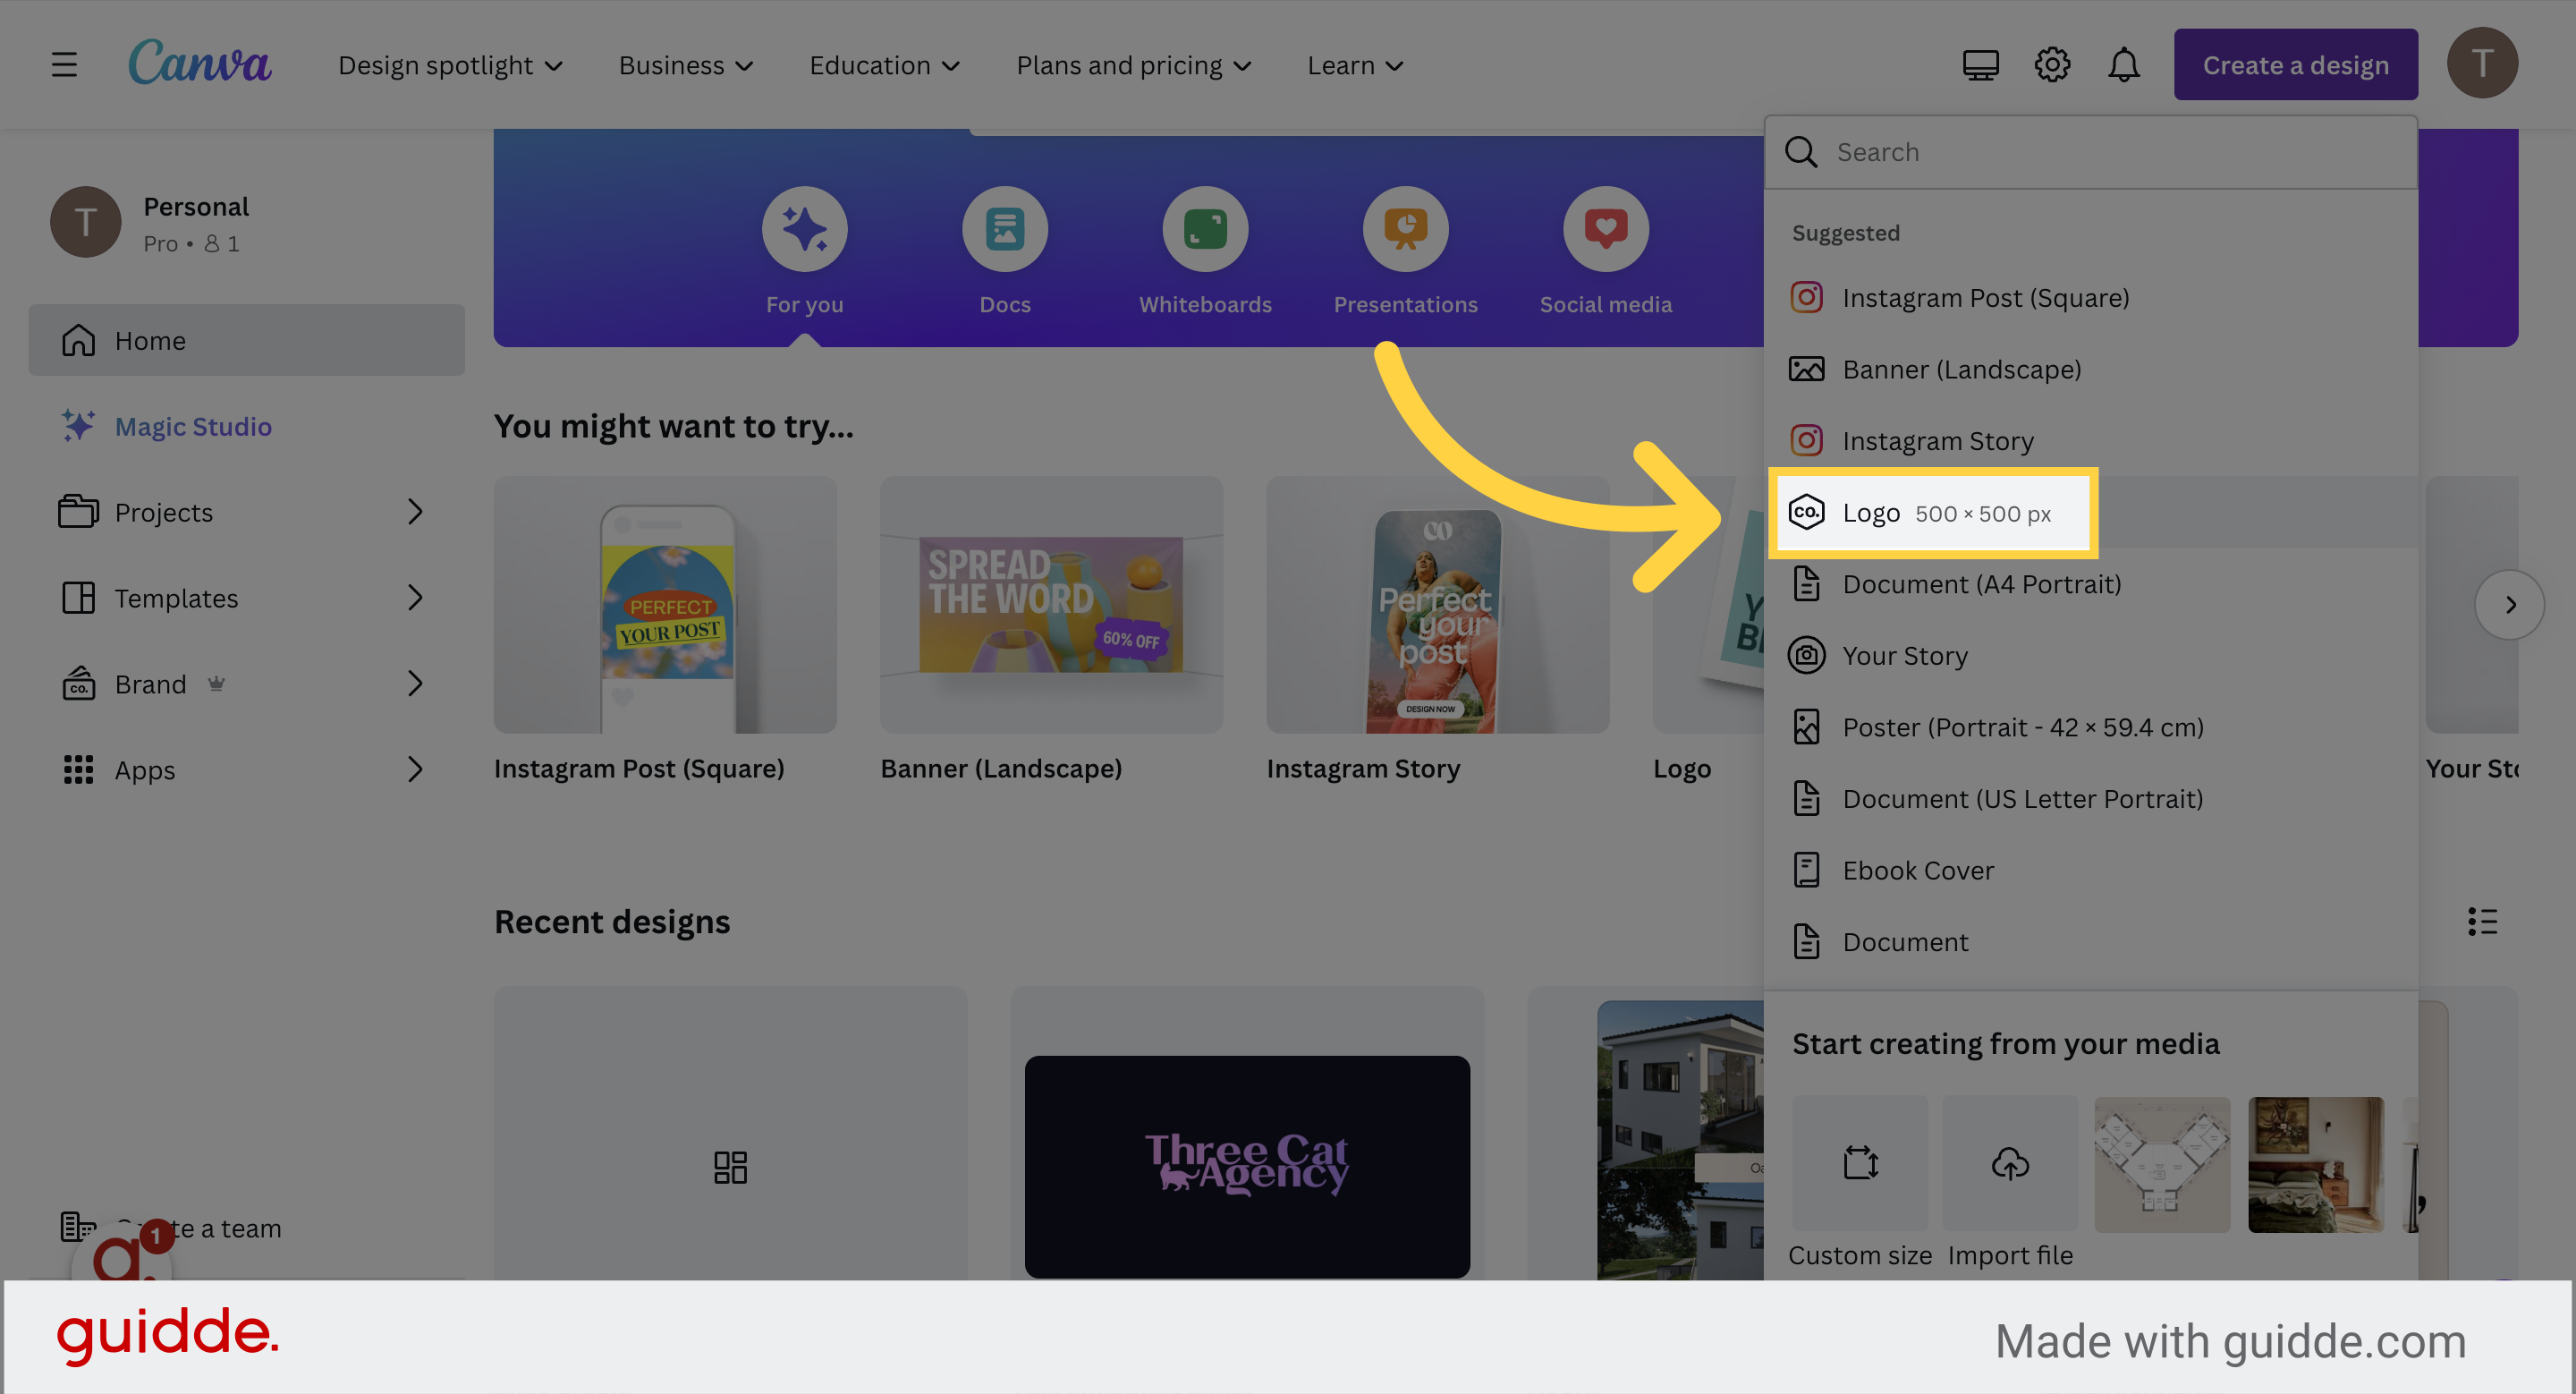Viewport: 2576px width, 1394px height.
Task: Switch Recent designs to list view
Action: pos(2483,922)
